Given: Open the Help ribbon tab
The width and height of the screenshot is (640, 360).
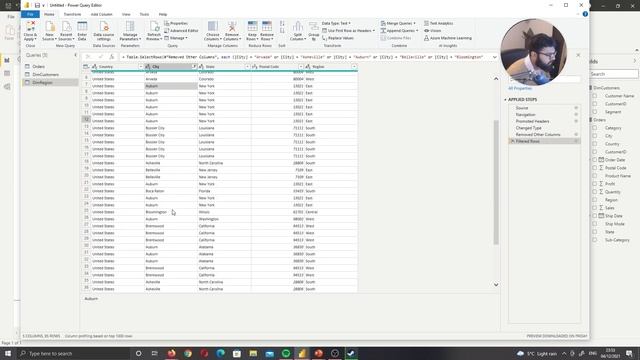Looking at the screenshot, I should click(x=163, y=14).
